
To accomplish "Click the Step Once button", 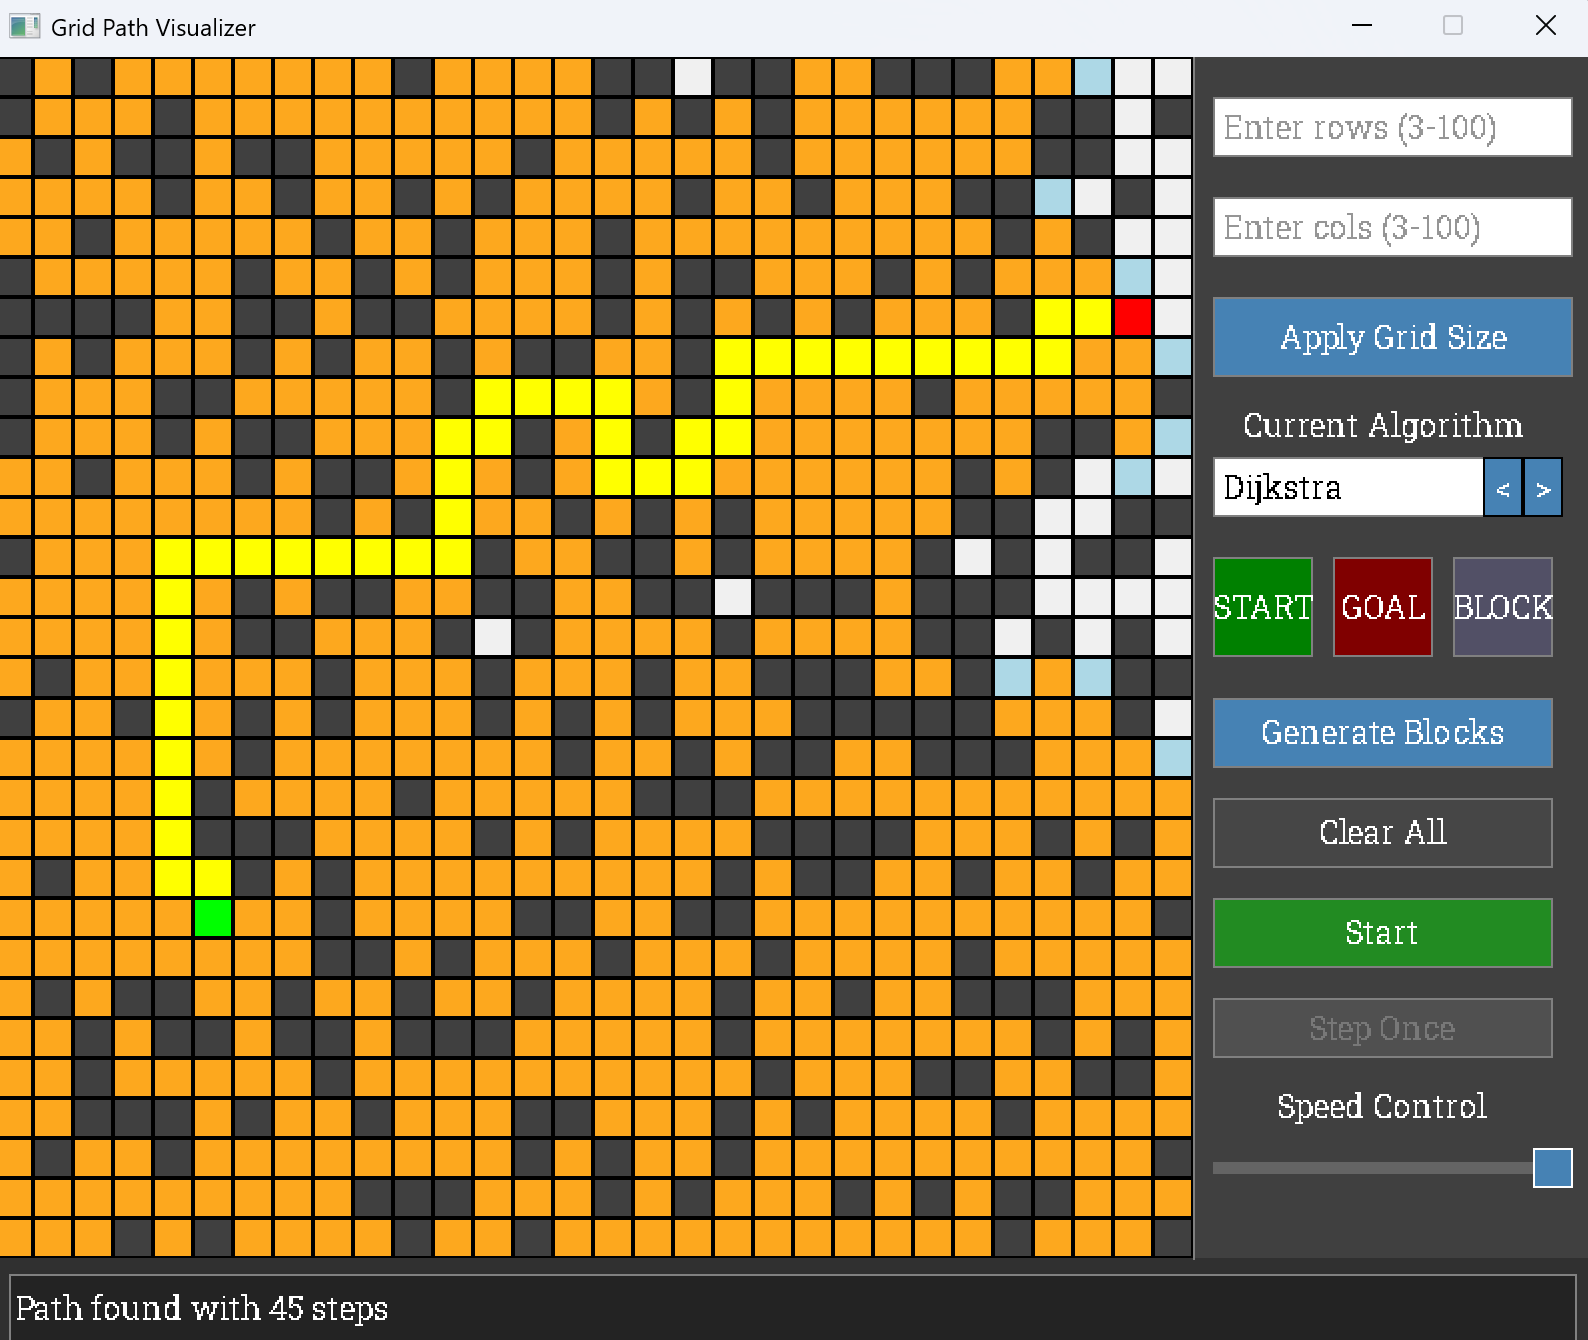I will click(x=1382, y=1028).
